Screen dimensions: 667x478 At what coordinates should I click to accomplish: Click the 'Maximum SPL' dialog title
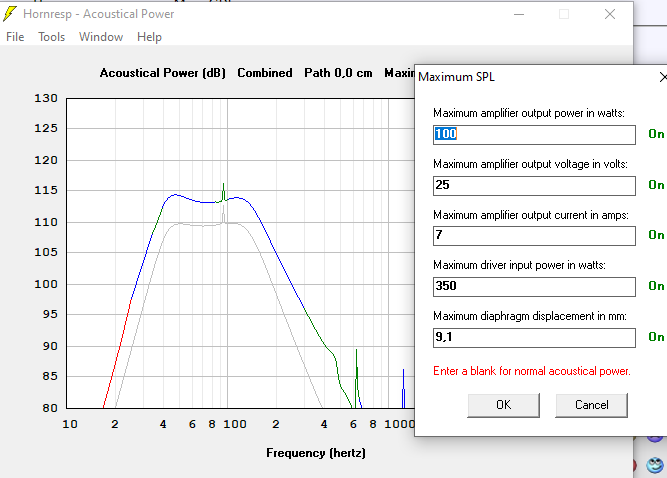tap(456, 77)
